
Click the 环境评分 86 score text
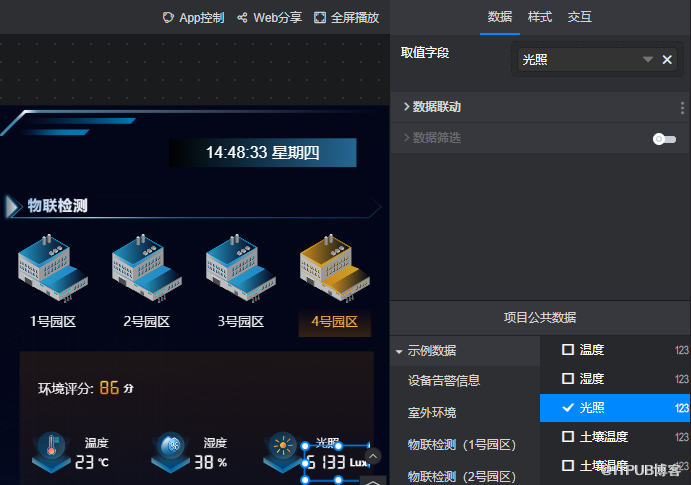coord(86,388)
